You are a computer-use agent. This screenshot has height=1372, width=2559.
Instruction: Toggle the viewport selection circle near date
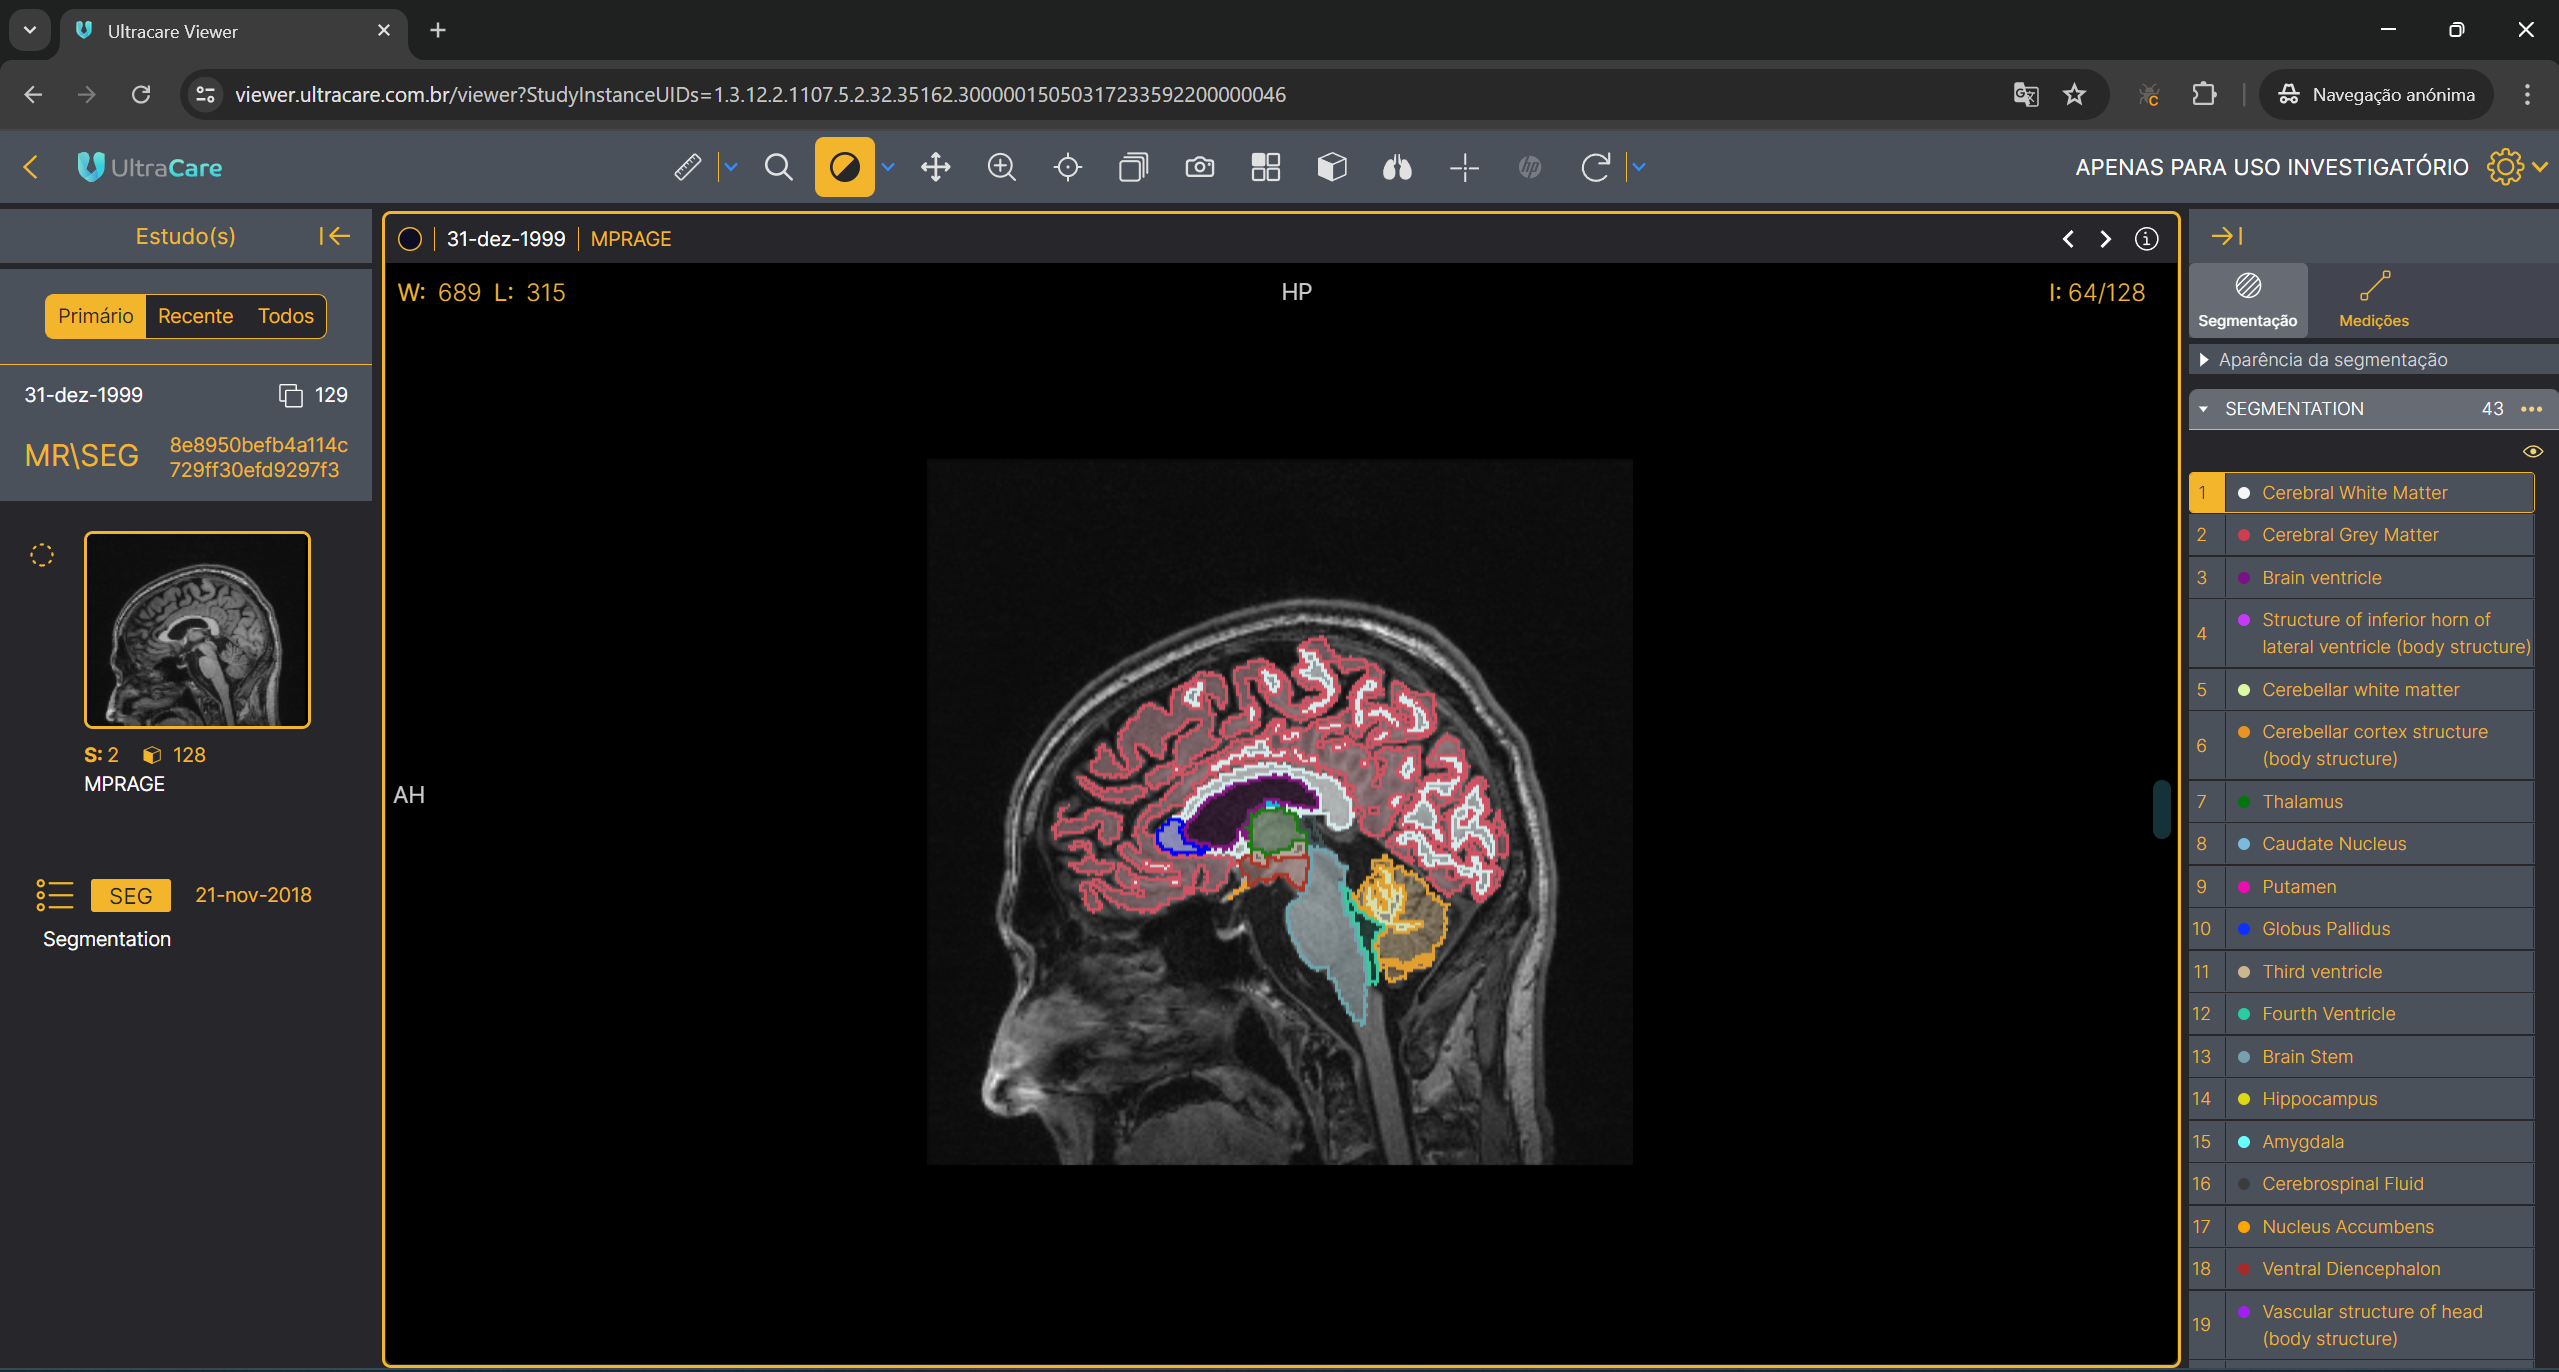click(x=409, y=239)
